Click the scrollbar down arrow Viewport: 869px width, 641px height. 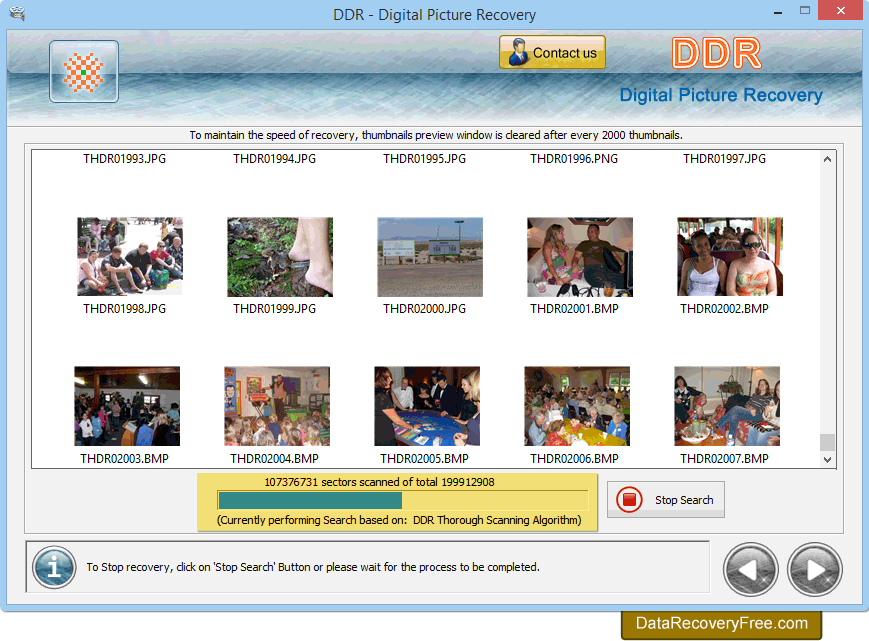point(827,459)
